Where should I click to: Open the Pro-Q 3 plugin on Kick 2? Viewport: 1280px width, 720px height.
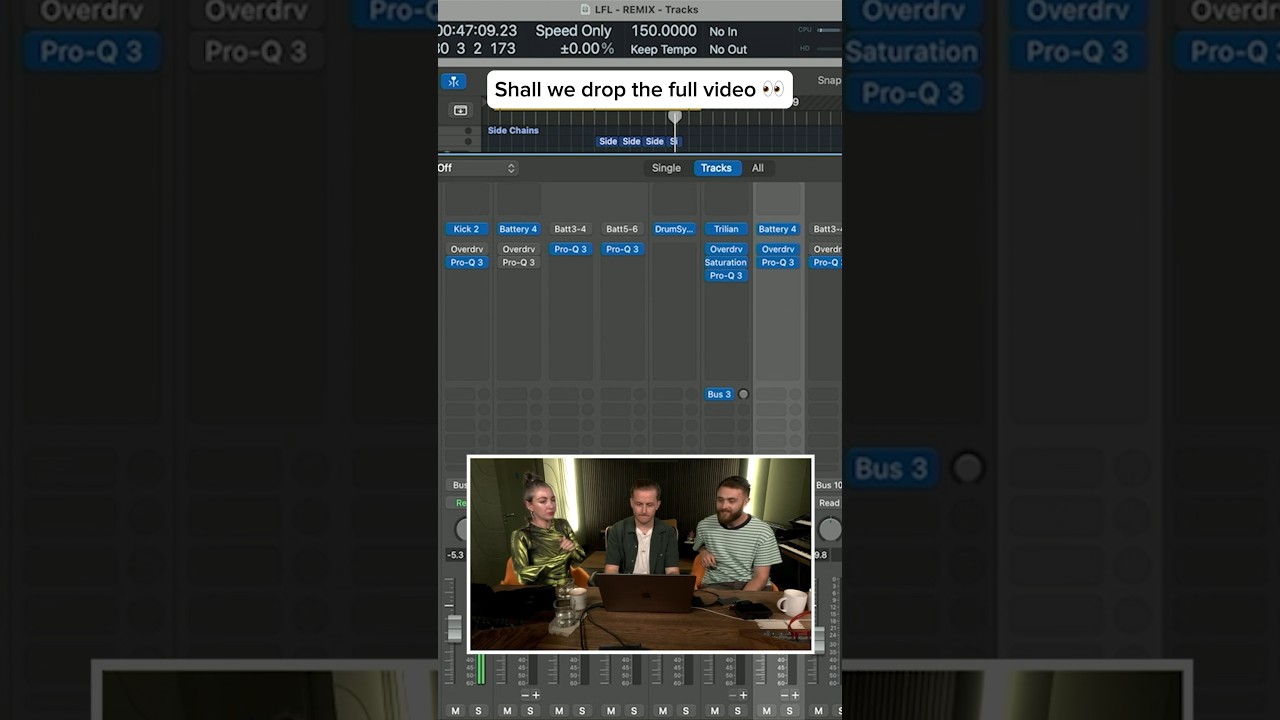[466, 262]
